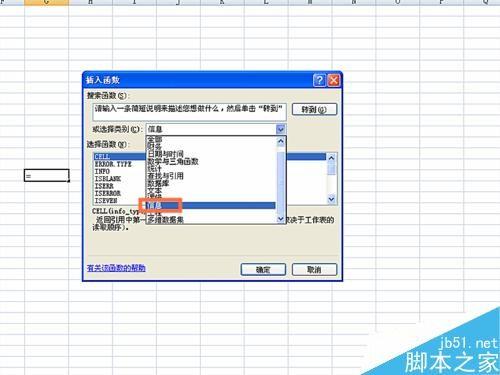Click in the 搜索函数 description text box
Viewport: 500px width, 375px height.
189,112
